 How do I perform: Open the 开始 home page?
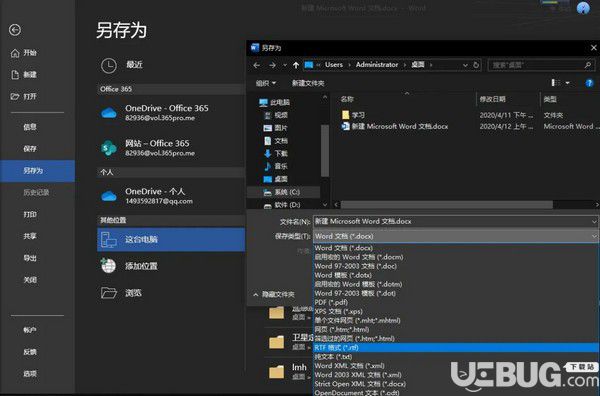coord(24,53)
